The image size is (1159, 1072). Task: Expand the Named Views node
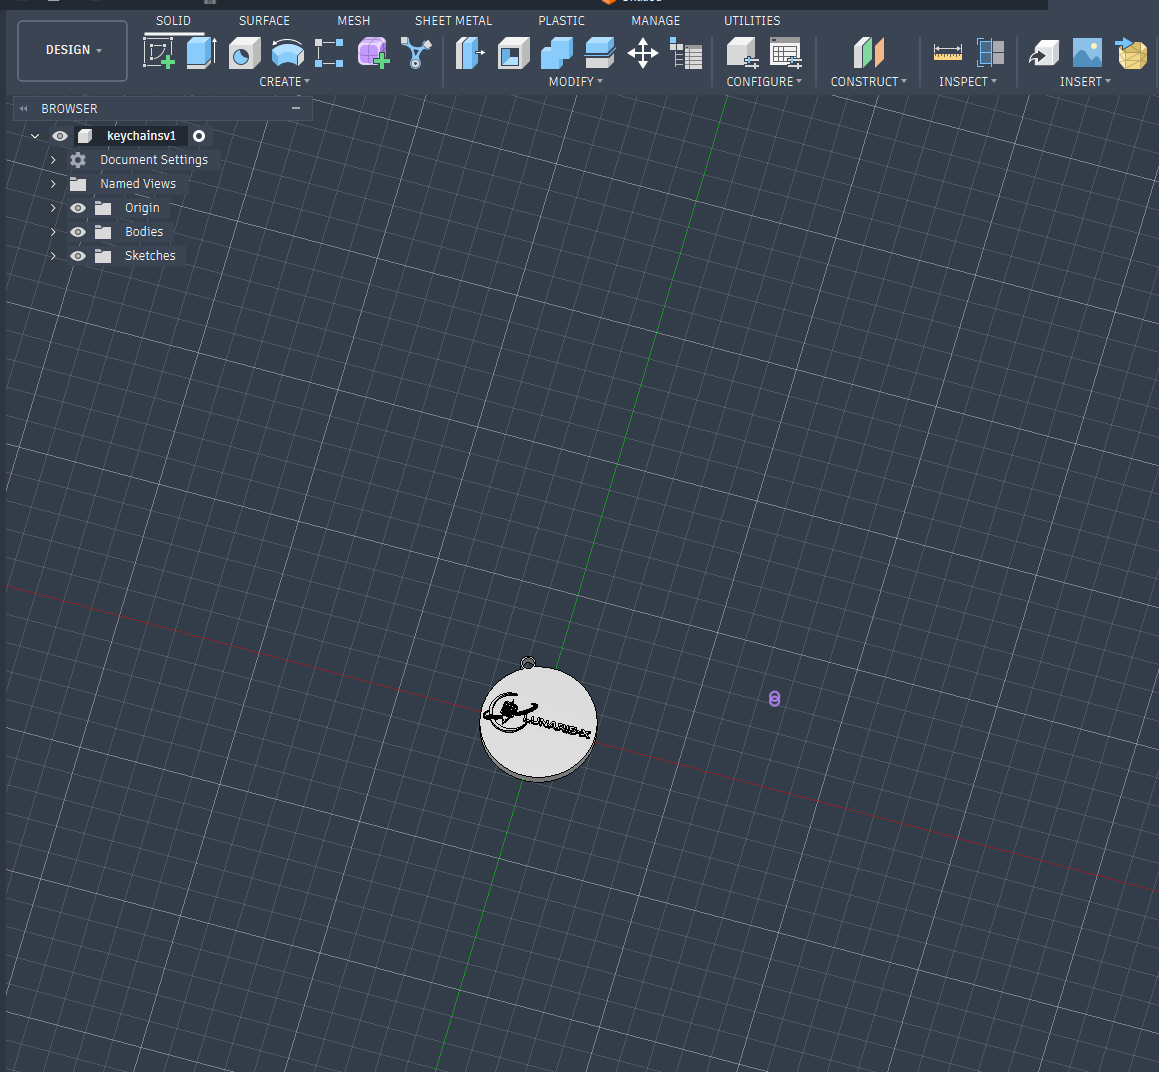click(x=53, y=183)
